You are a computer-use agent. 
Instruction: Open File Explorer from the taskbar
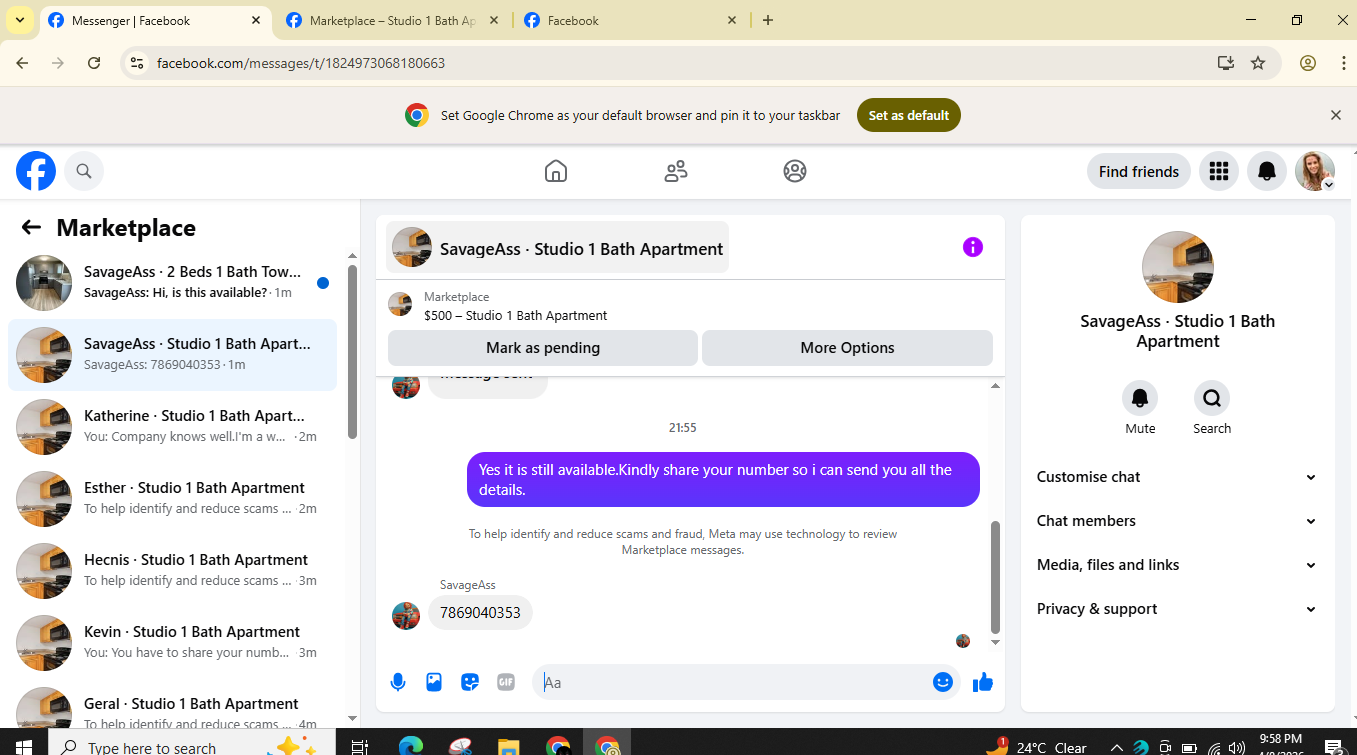click(509, 746)
